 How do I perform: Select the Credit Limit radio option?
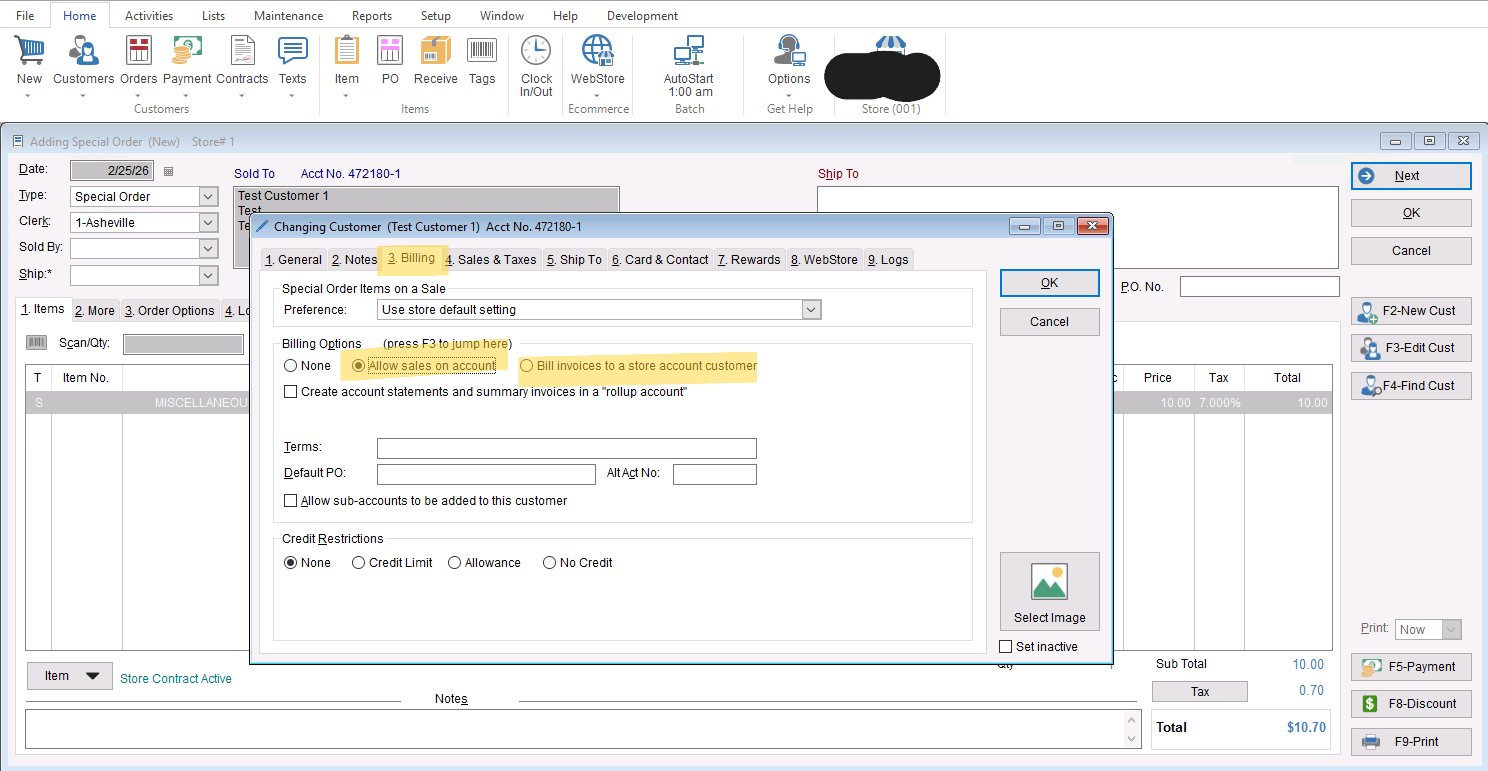[359, 563]
